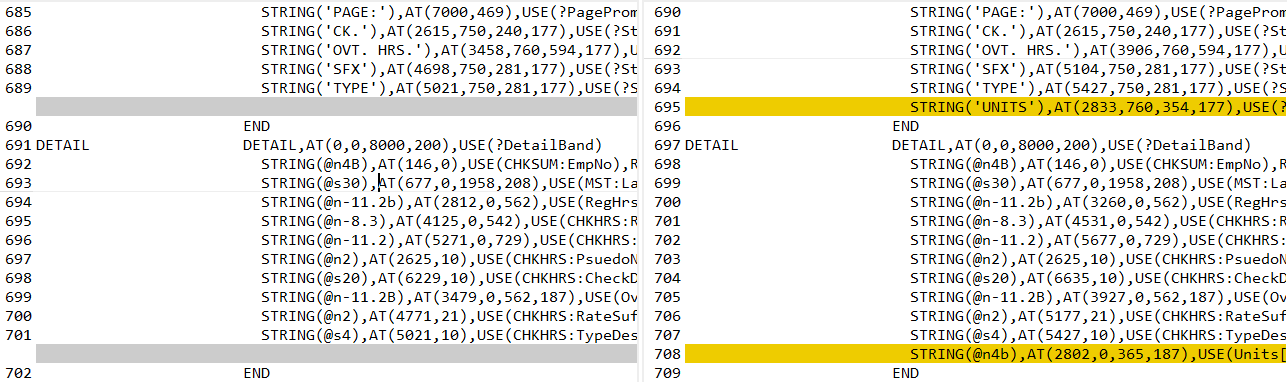Click line number 685 in left pane

pyautogui.click(x=18, y=13)
